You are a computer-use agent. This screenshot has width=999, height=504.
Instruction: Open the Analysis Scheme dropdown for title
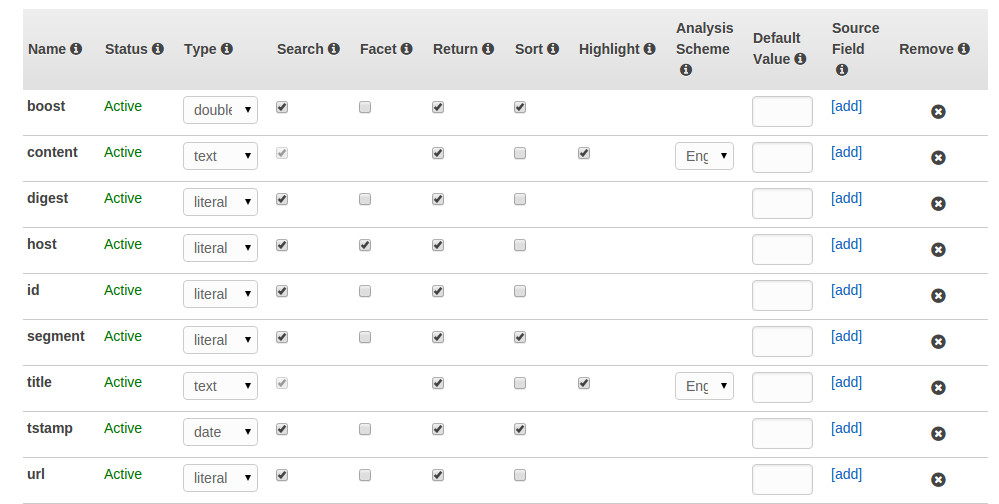pos(704,386)
